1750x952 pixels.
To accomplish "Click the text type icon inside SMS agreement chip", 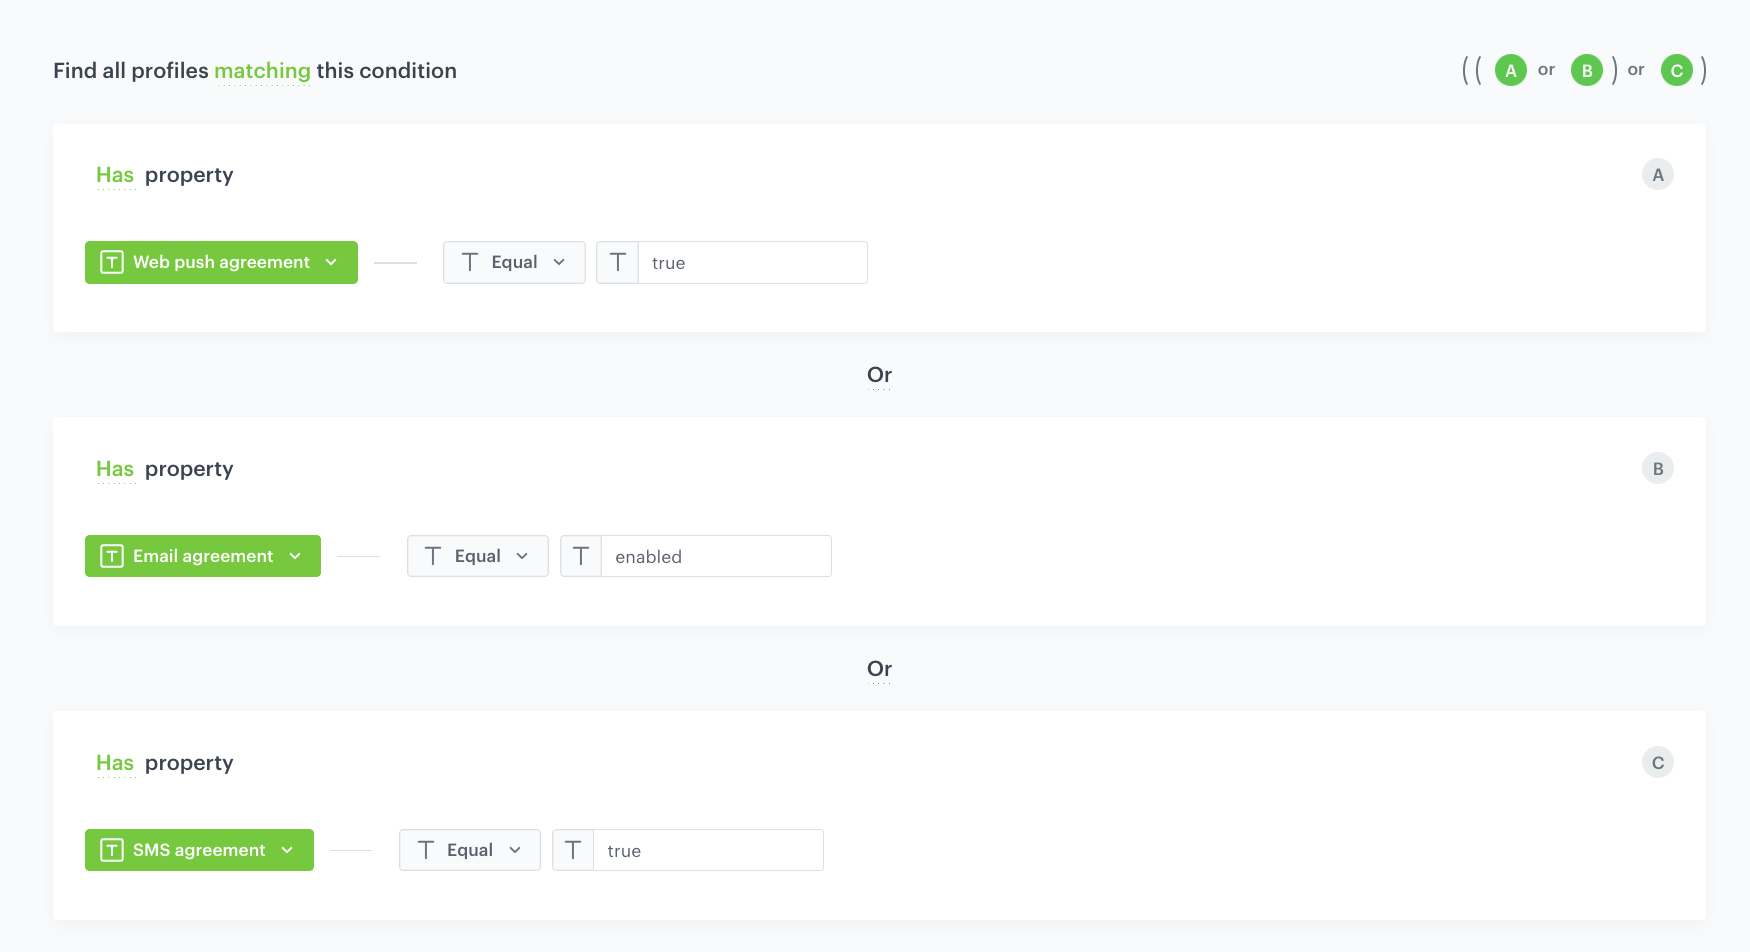I will 111,850.
